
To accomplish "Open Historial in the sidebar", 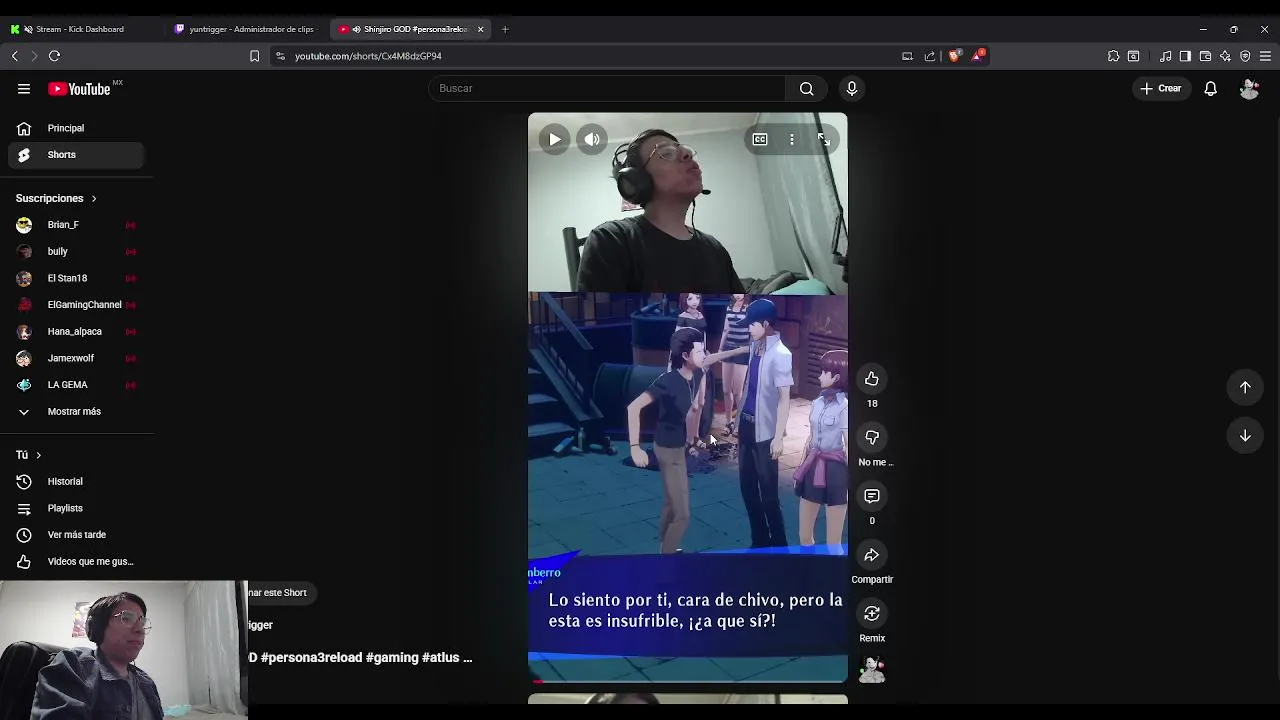I will [76, 481].
